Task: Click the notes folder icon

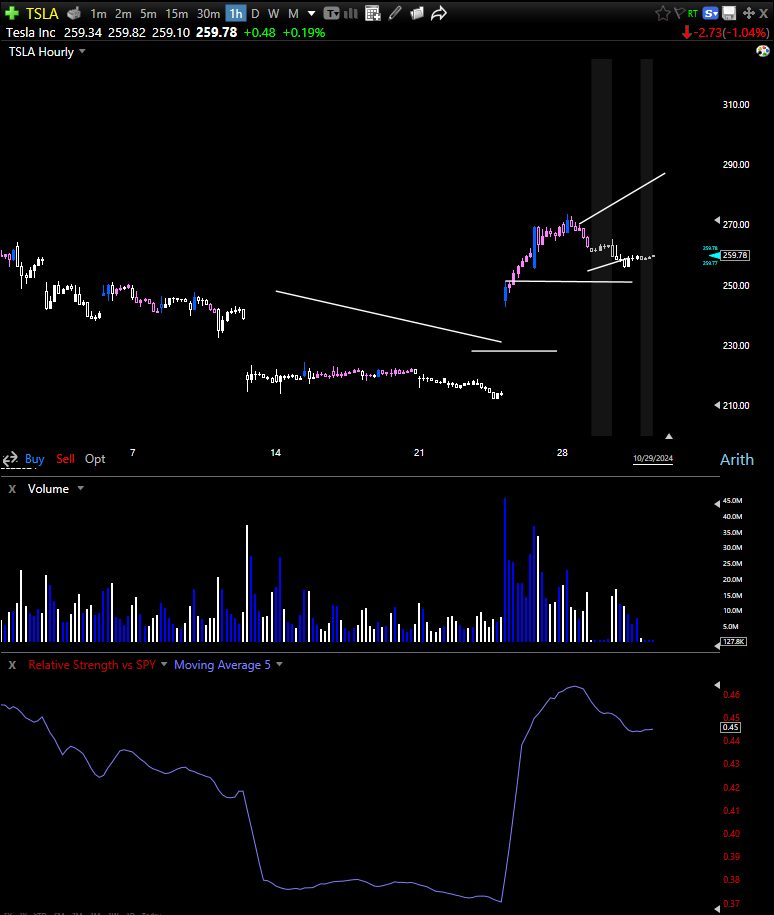Action: pyautogui.click(x=417, y=13)
